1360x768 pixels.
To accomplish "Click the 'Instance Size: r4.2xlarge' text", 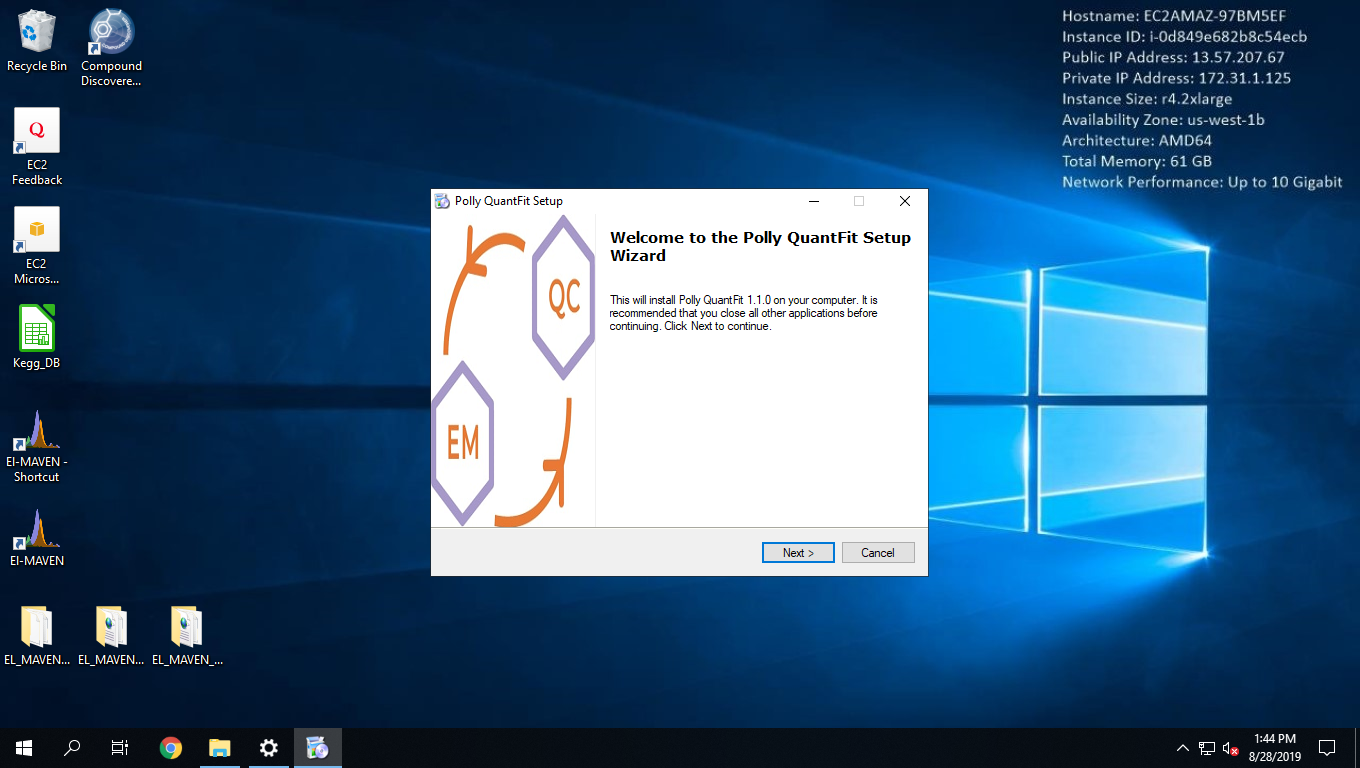I will 1147,99.
